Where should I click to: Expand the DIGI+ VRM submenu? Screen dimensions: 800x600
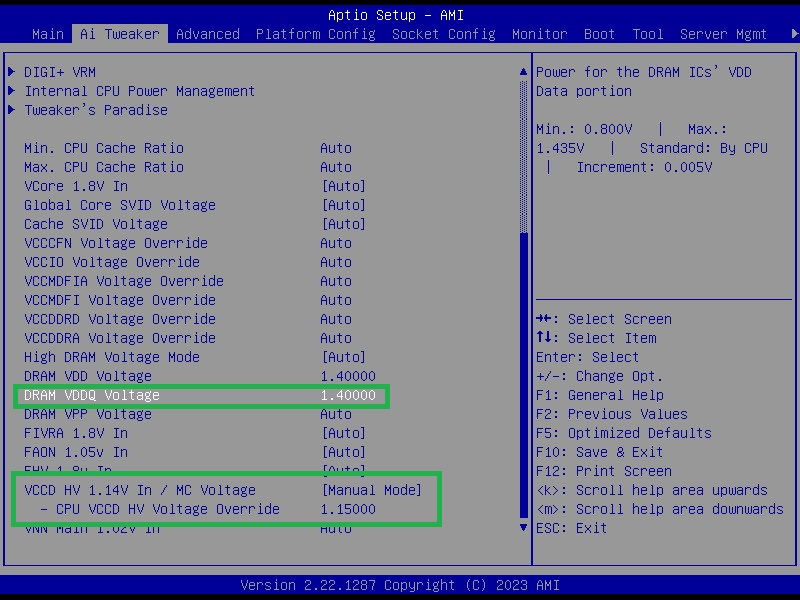point(60,72)
